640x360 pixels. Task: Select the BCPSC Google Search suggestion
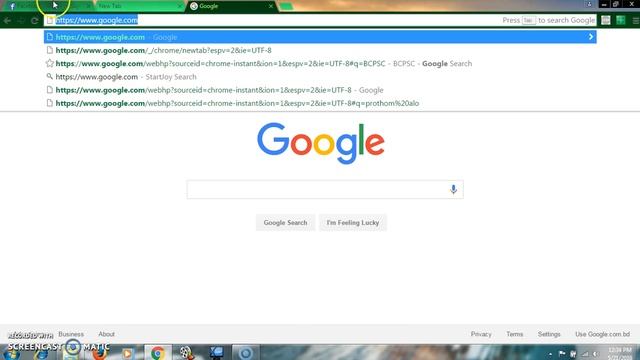click(320, 63)
